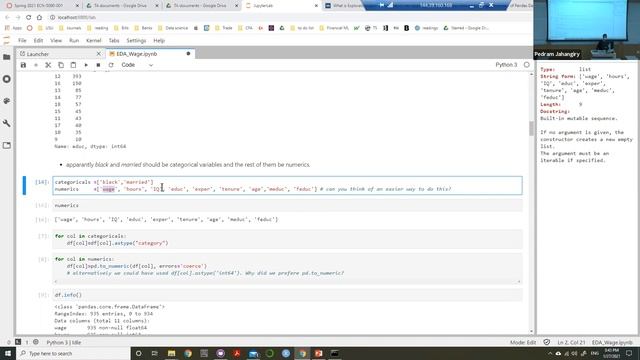640x360 pixels.
Task: Click 'Mode: Edit' in the status bar
Action: tap(523, 342)
